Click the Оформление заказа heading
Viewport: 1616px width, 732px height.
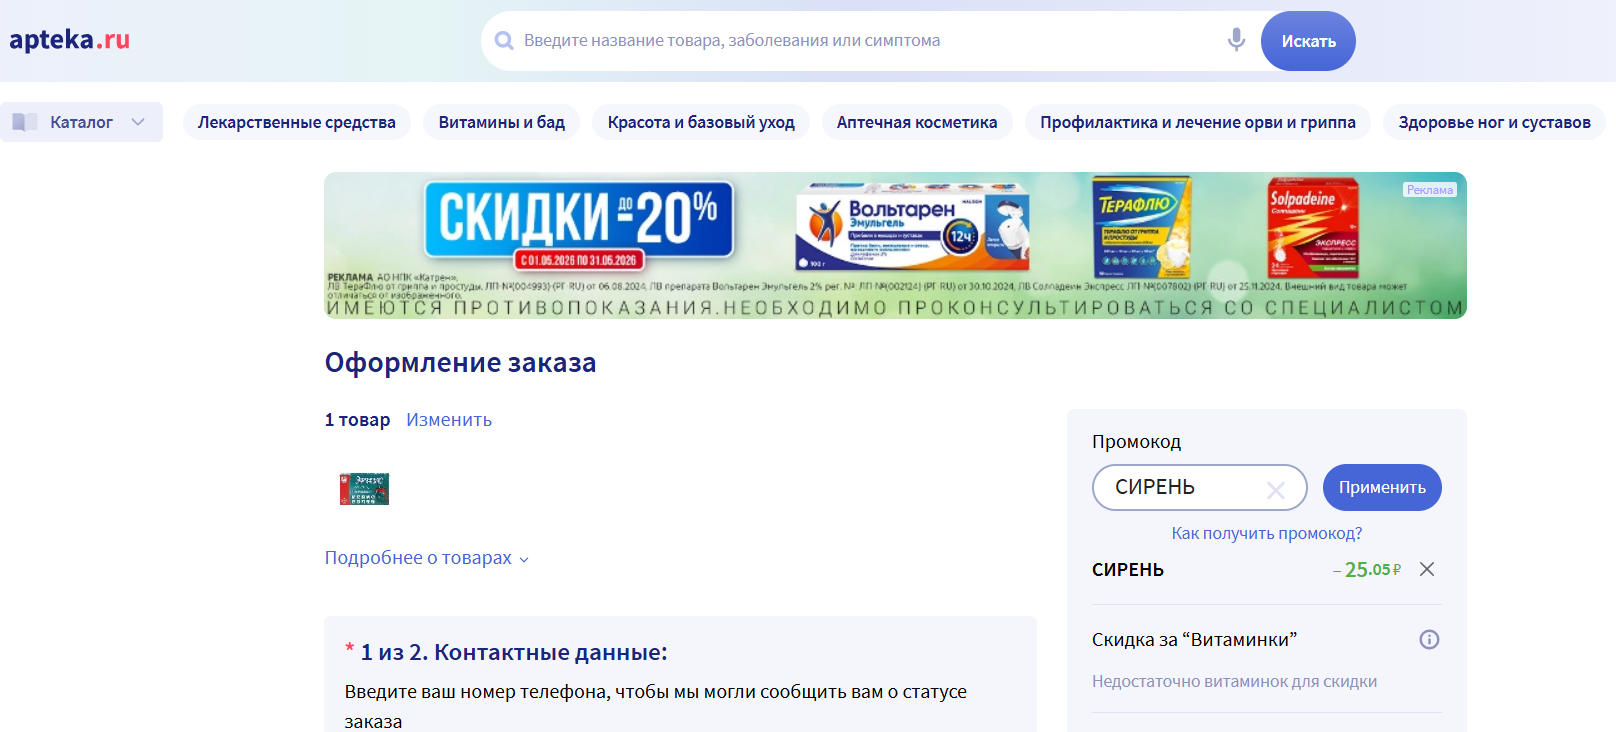pos(460,363)
